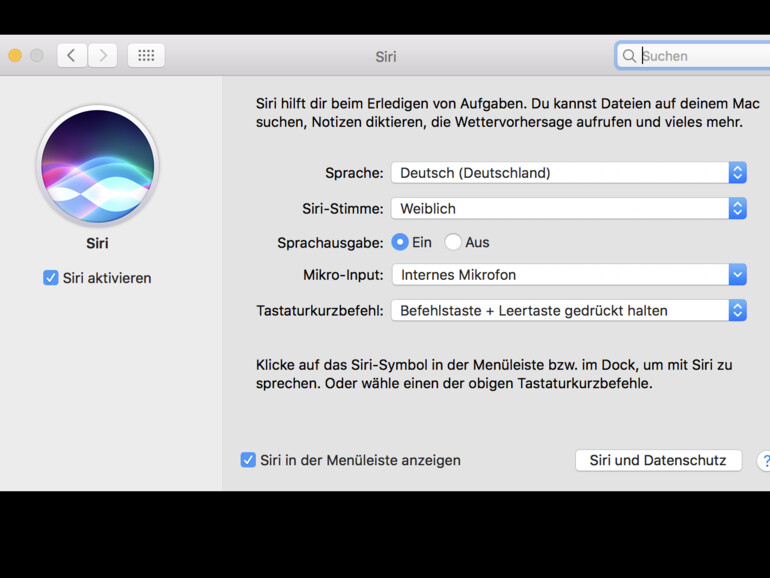Go forward with the right arrow button
The image size is (770, 578).
[103, 56]
